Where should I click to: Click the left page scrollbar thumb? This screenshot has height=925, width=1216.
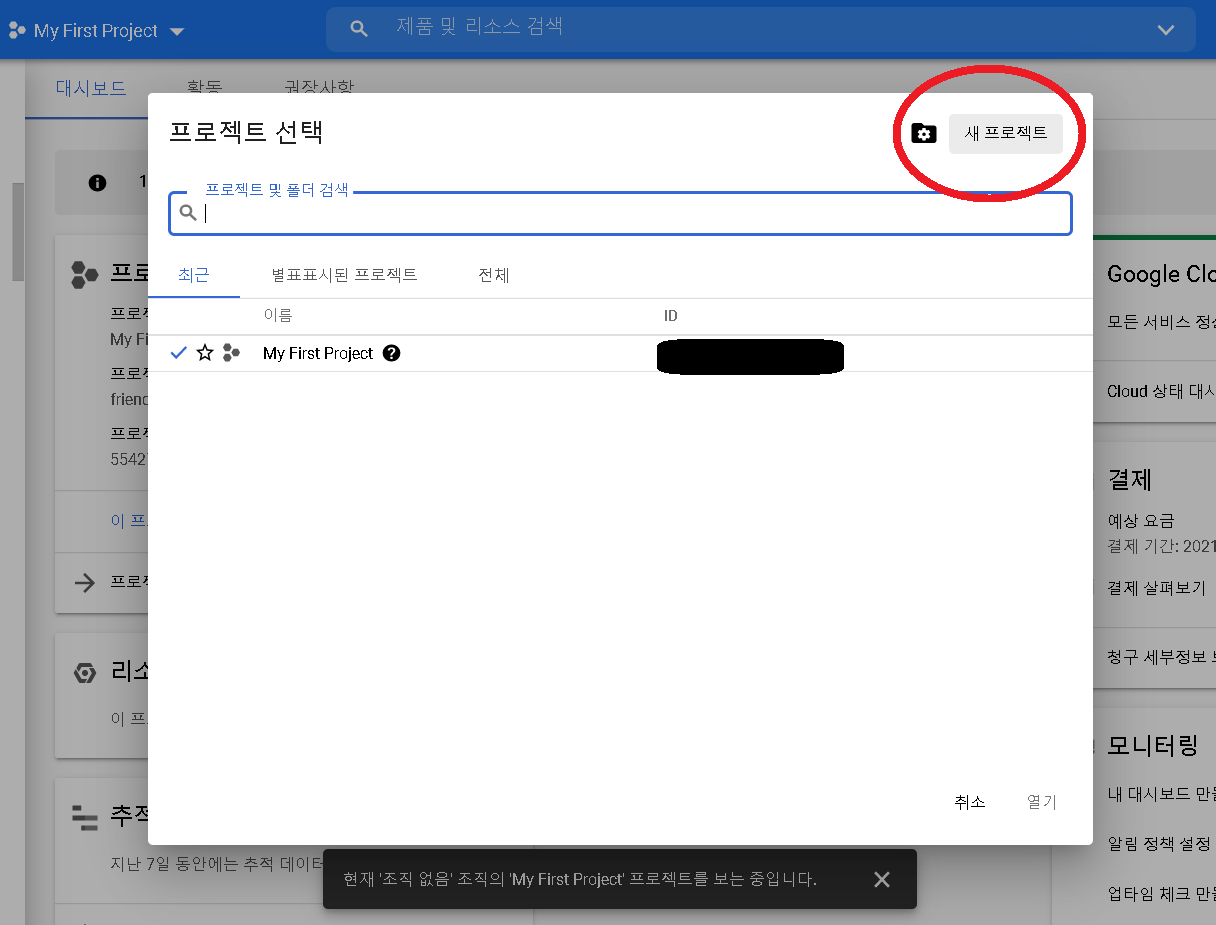[x=18, y=232]
